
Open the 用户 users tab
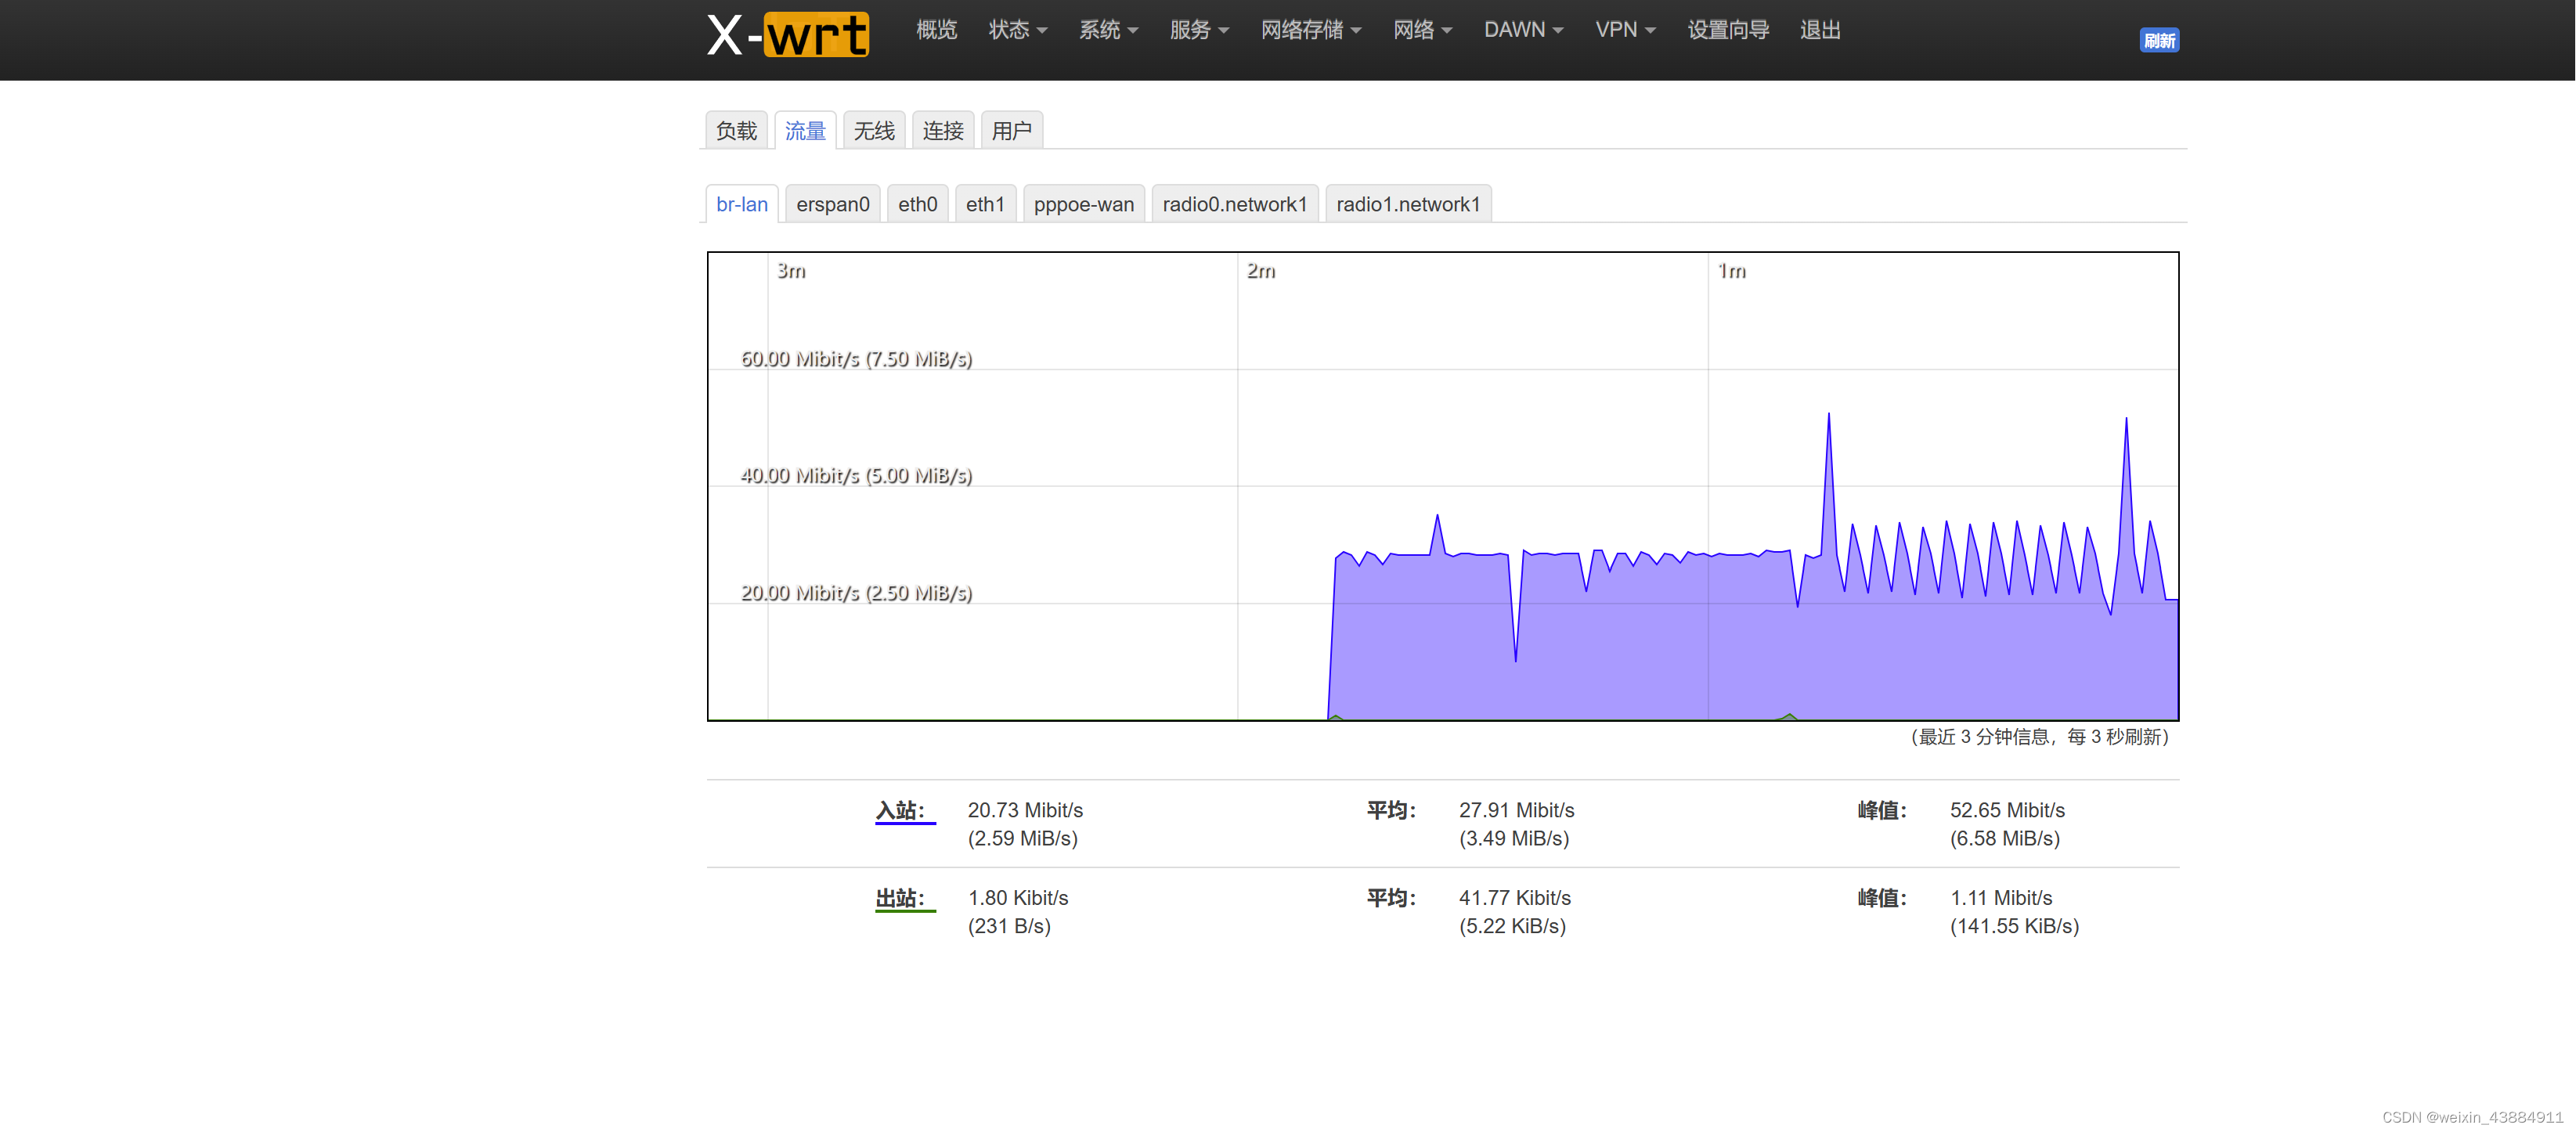[1011, 131]
